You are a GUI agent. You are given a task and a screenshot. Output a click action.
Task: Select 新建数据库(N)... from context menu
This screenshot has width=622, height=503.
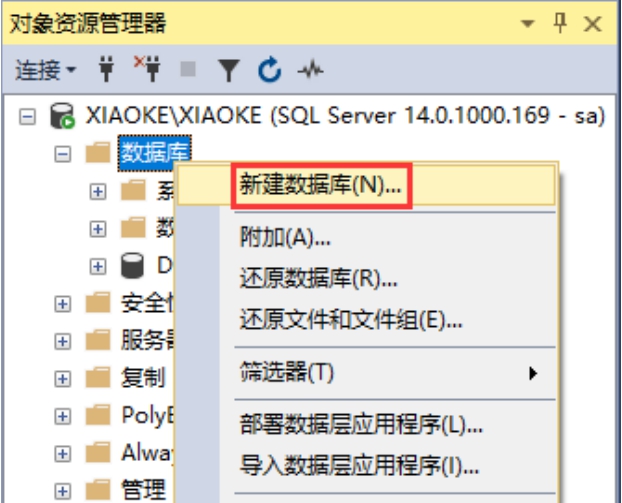click(320, 185)
